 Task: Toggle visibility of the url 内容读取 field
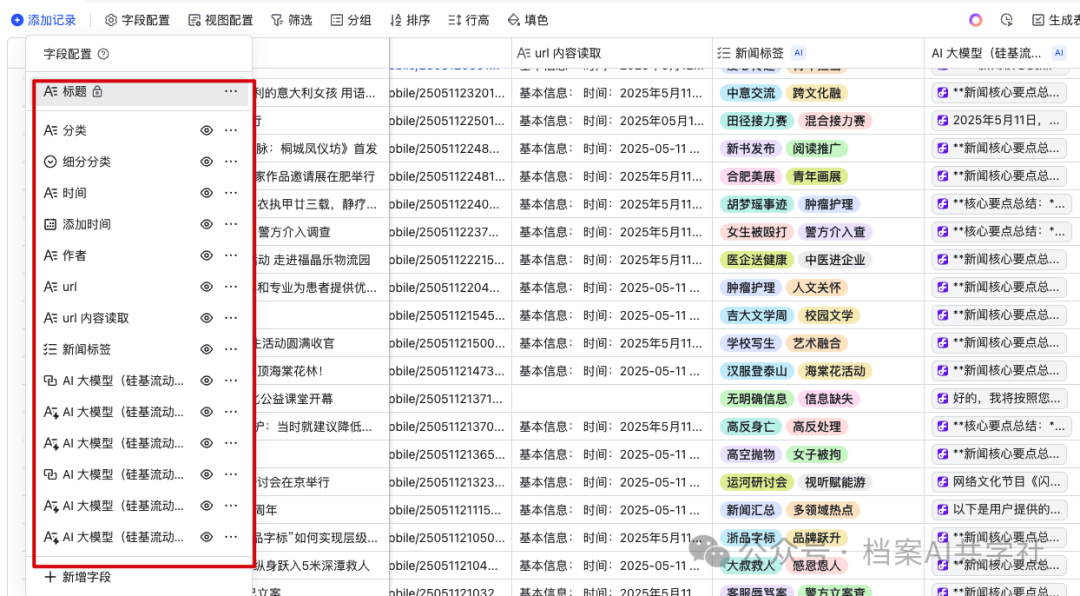pos(206,318)
